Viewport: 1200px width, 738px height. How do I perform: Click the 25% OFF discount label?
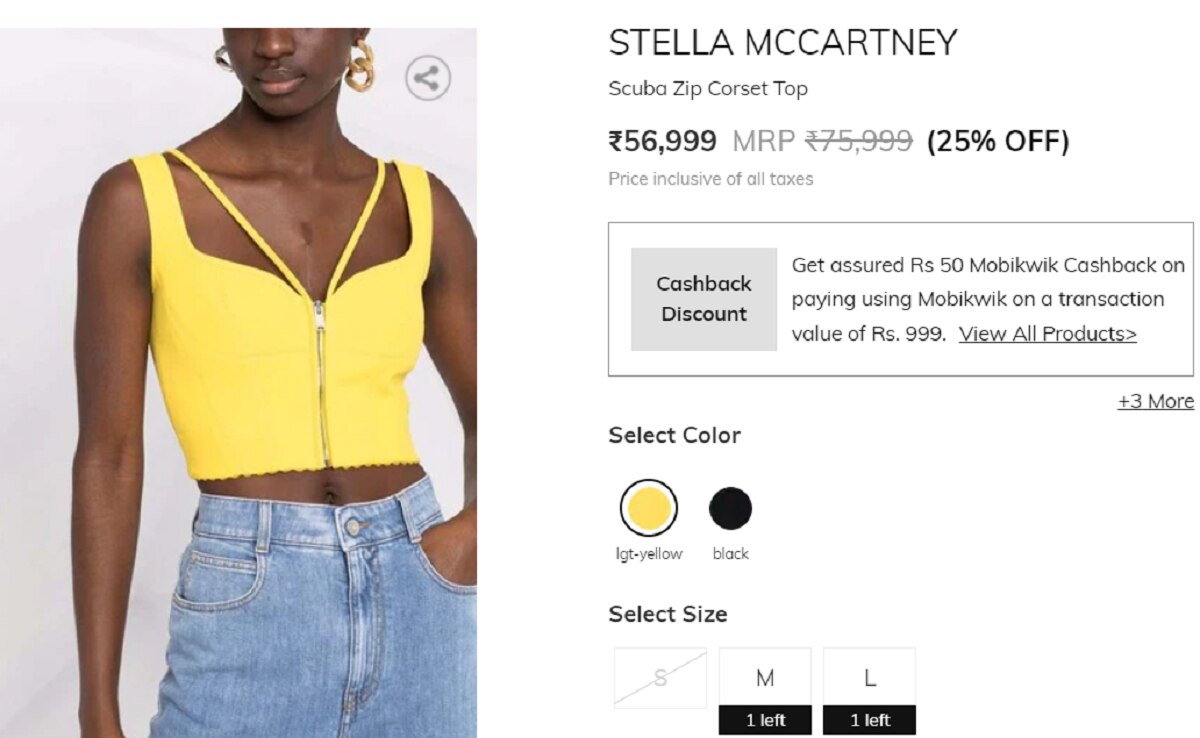tap(998, 141)
